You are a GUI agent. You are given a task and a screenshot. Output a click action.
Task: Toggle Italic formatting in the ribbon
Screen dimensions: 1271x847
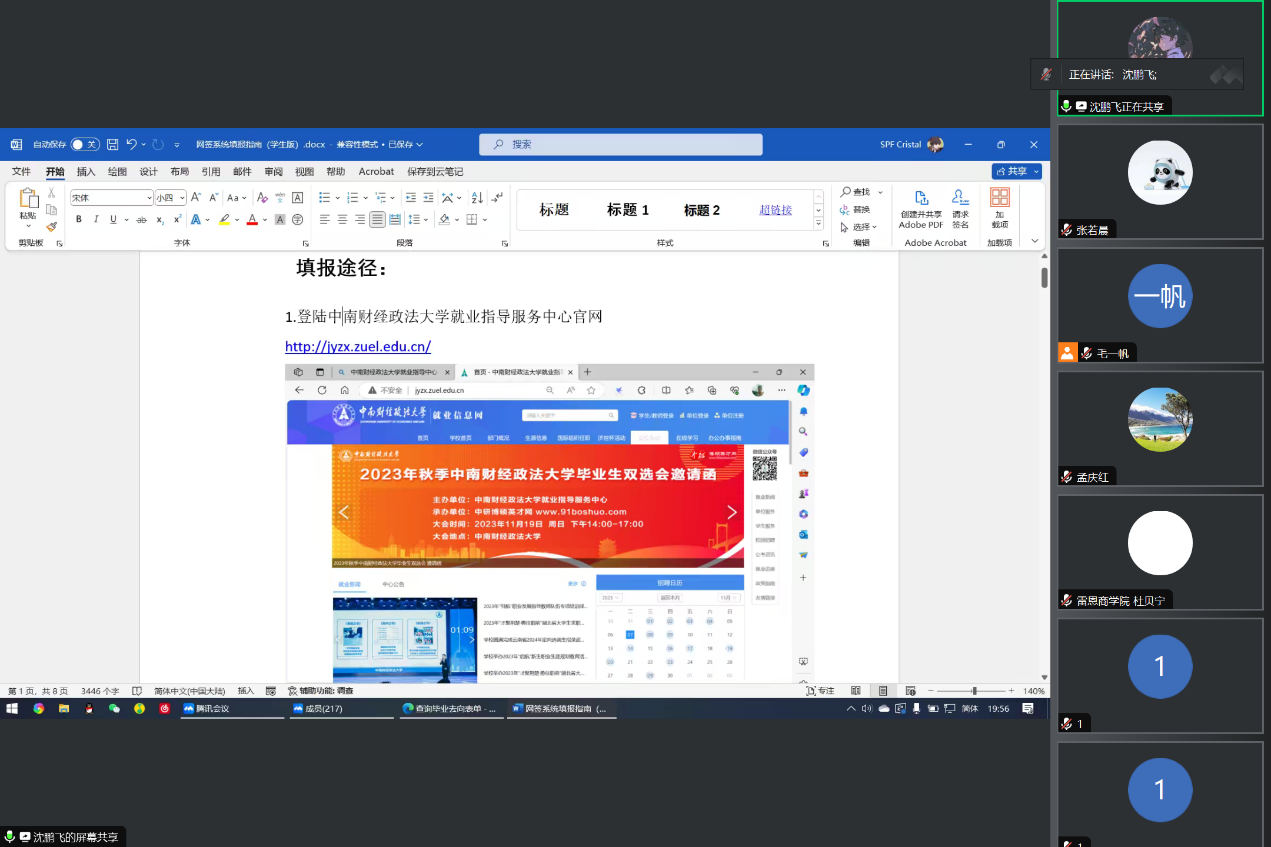coord(96,219)
